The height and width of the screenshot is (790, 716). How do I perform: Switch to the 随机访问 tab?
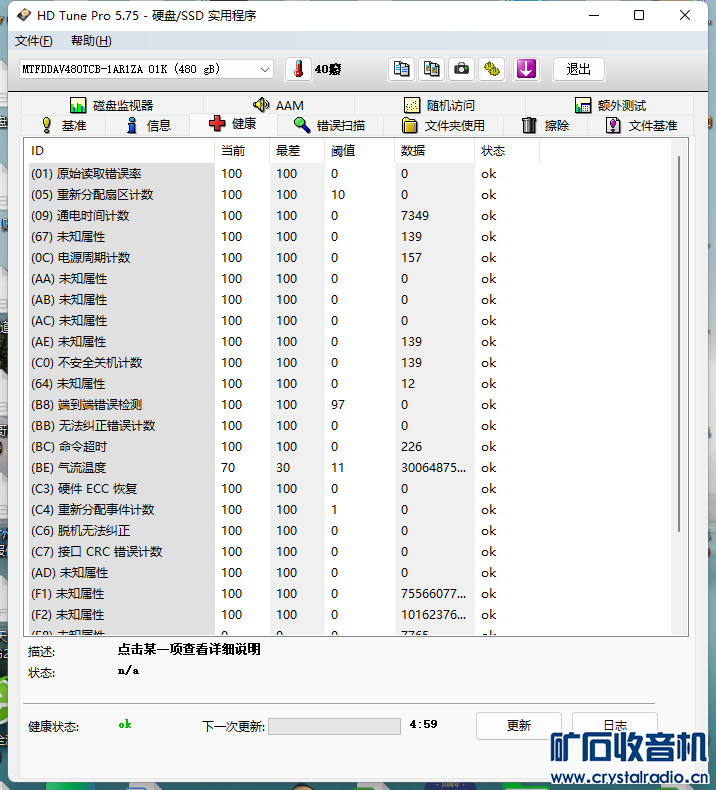439,105
